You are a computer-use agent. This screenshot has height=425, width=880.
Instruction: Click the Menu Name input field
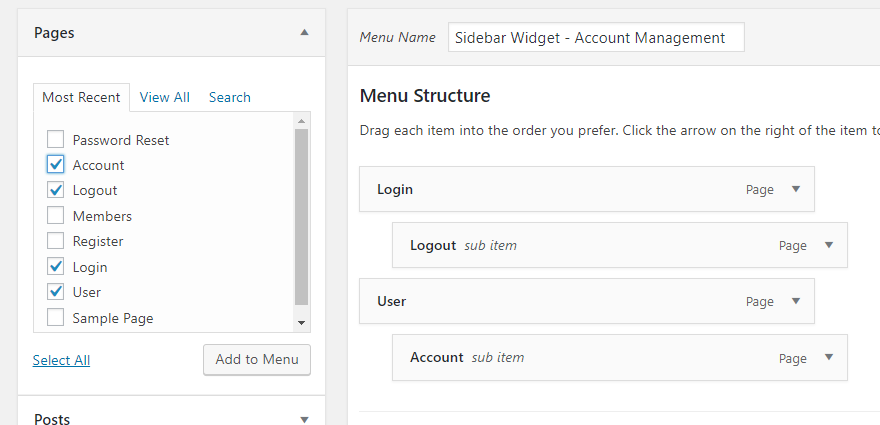(x=596, y=38)
